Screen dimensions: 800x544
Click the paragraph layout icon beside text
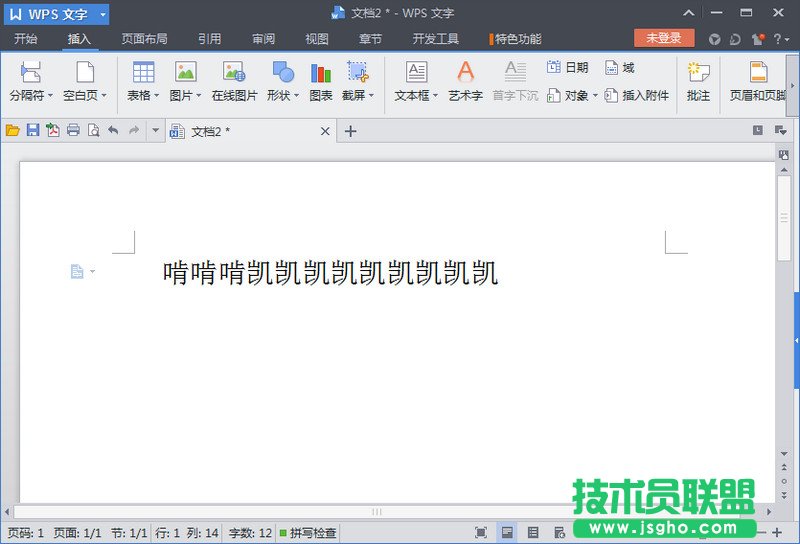pos(77,271)
